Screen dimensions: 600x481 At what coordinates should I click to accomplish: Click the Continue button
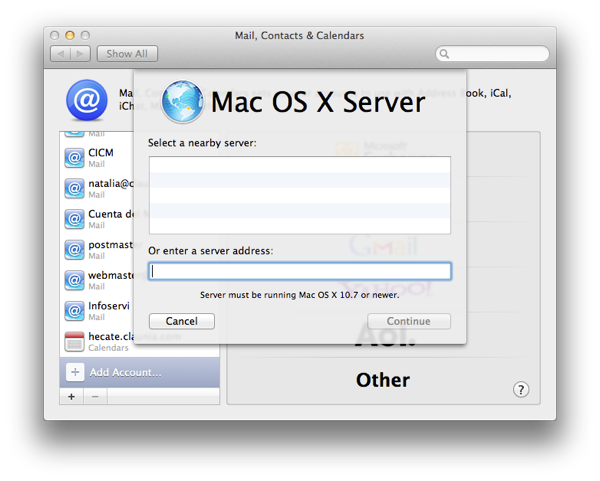pyautogui.click(x=409, y=321)
